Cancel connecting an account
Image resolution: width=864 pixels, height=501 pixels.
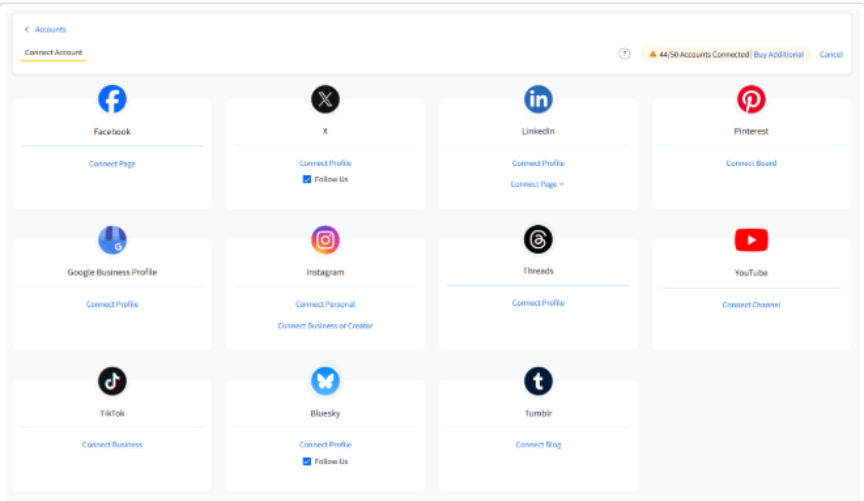[831, 55]
